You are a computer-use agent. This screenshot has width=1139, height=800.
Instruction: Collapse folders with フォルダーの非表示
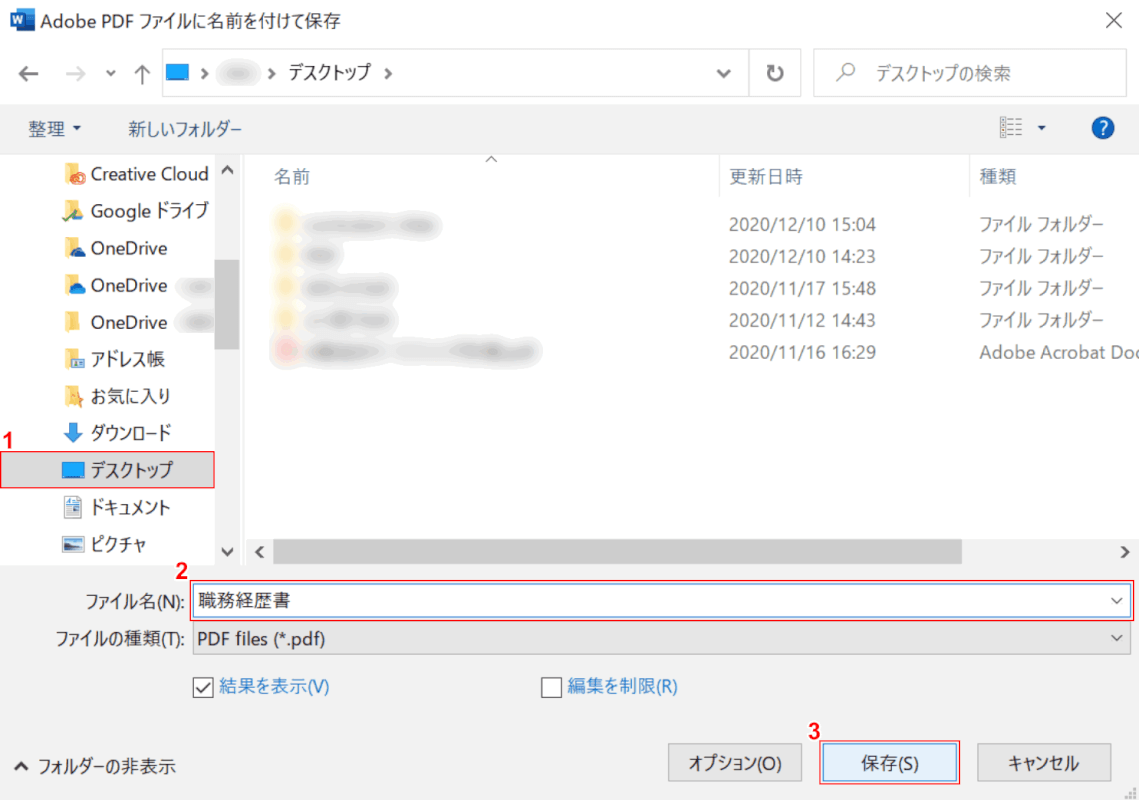[95, 766]
